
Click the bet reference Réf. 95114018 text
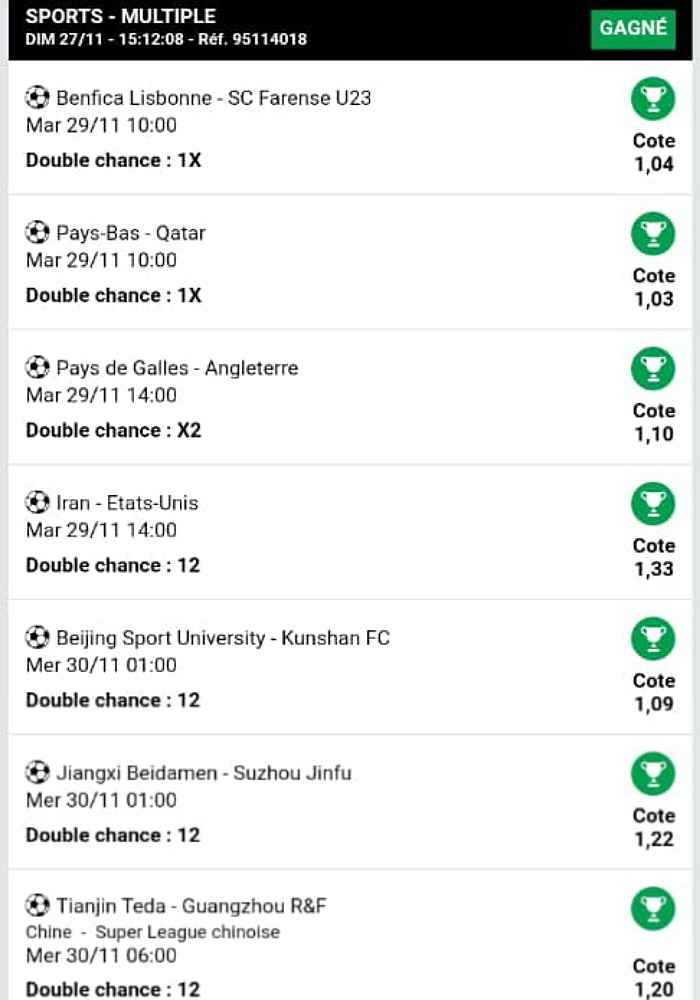252,39
